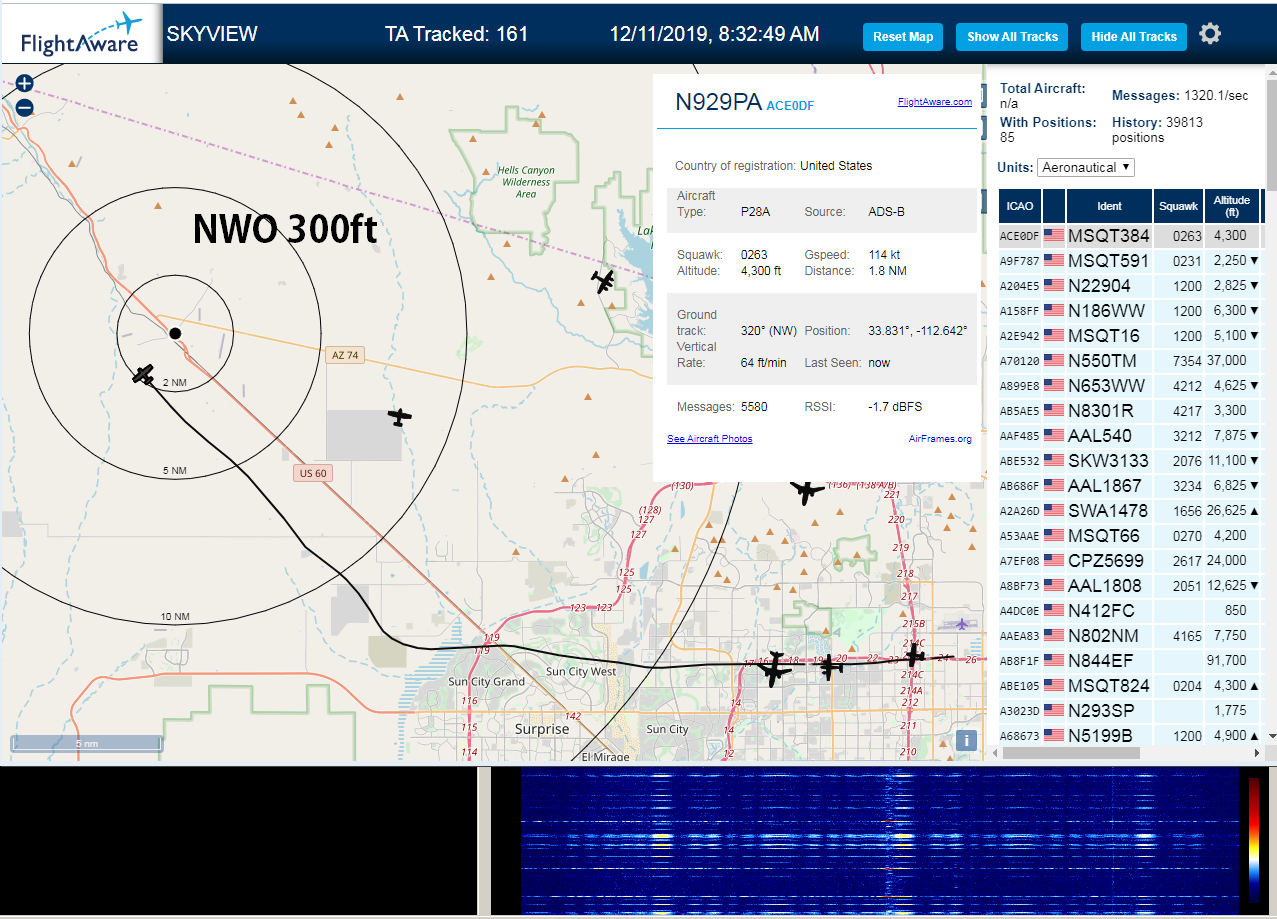Select the N653WW row
This screenshot has height=919, width=1277.
point(1129,386)
